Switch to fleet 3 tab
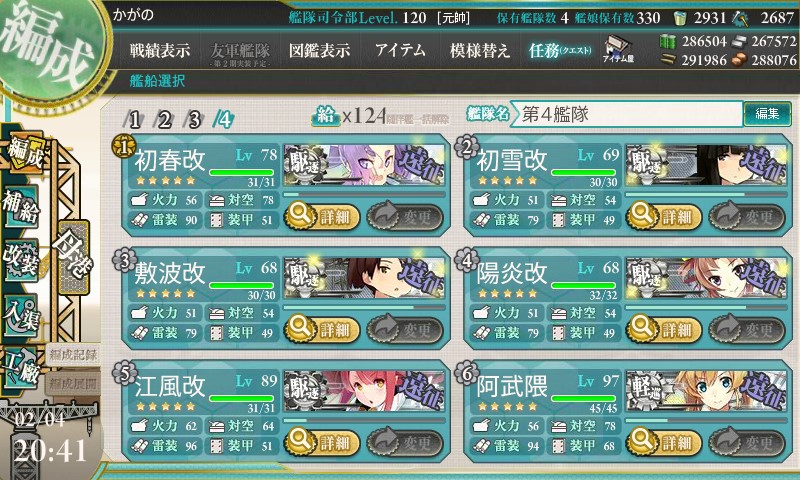The image size is (800, 480). [194, 120]
